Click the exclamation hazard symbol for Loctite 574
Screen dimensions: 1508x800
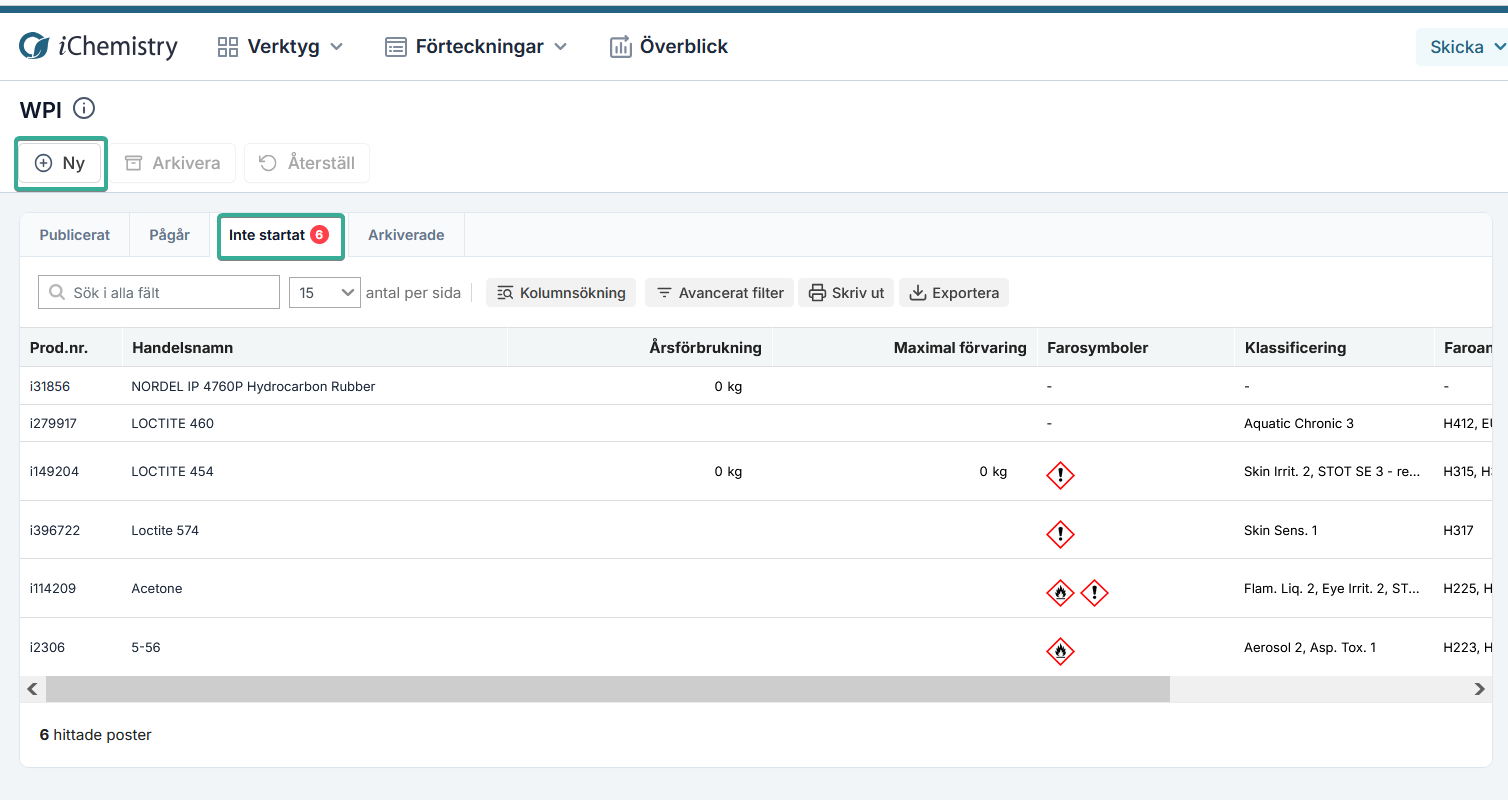pos(1060,534)
